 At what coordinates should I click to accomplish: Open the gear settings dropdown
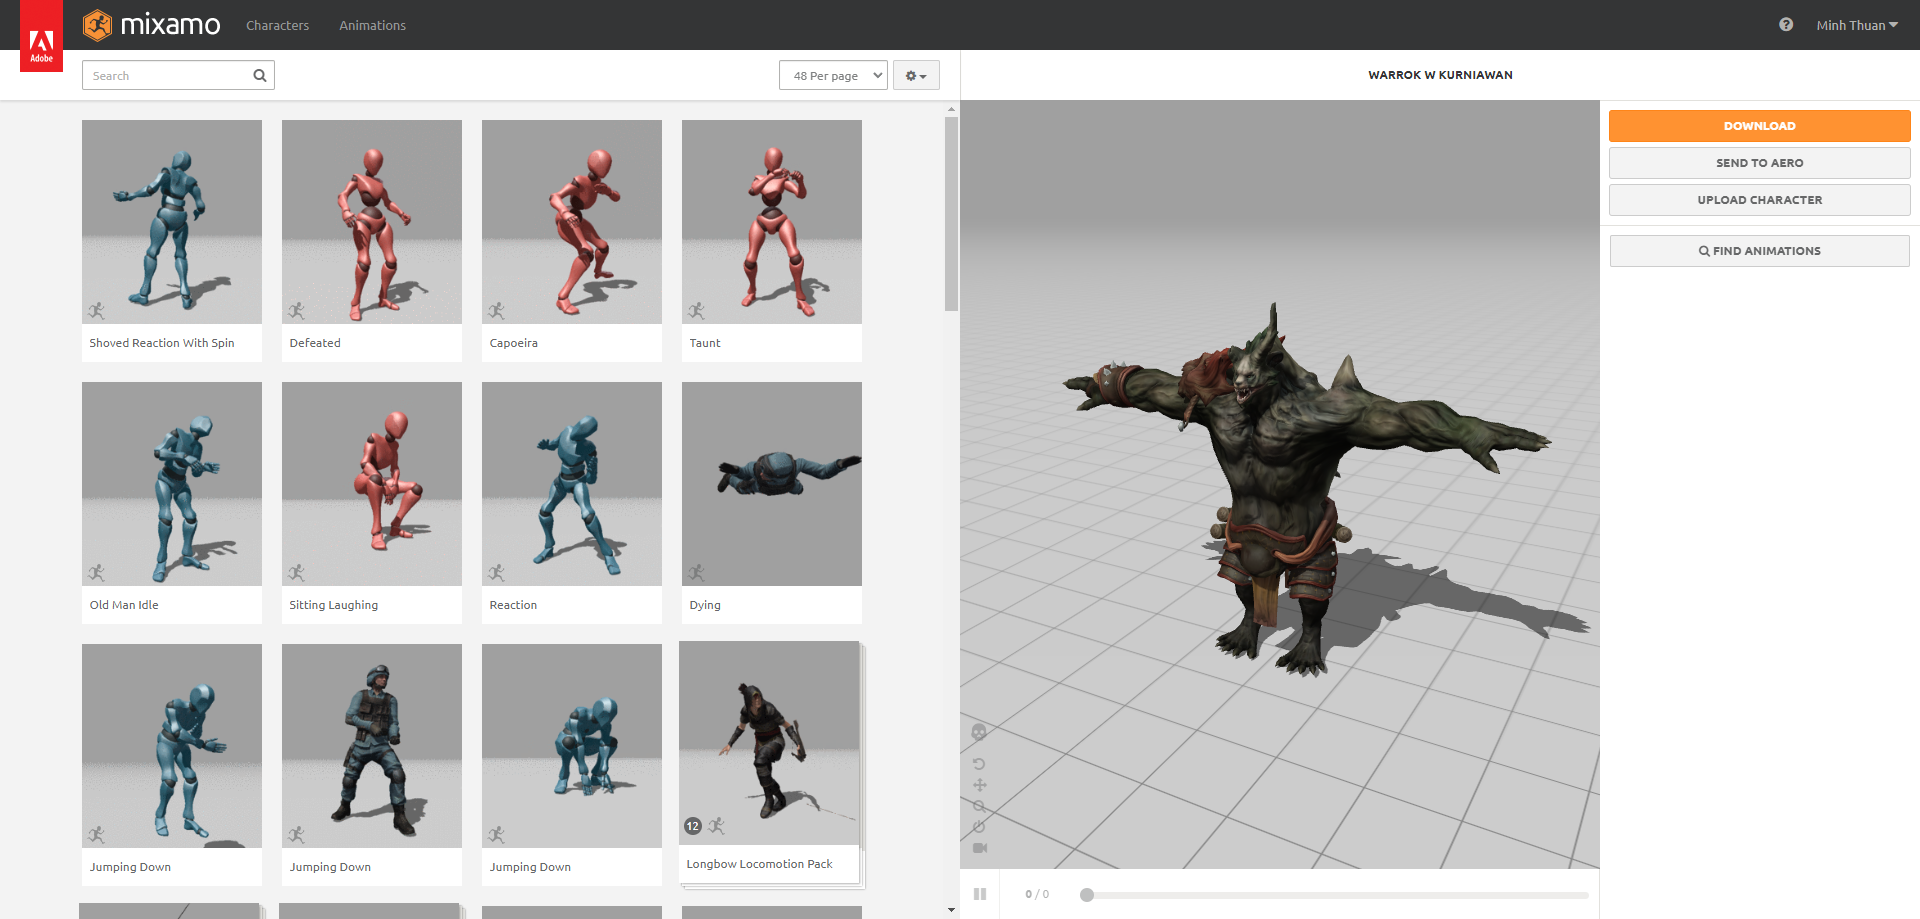(915, 76)
